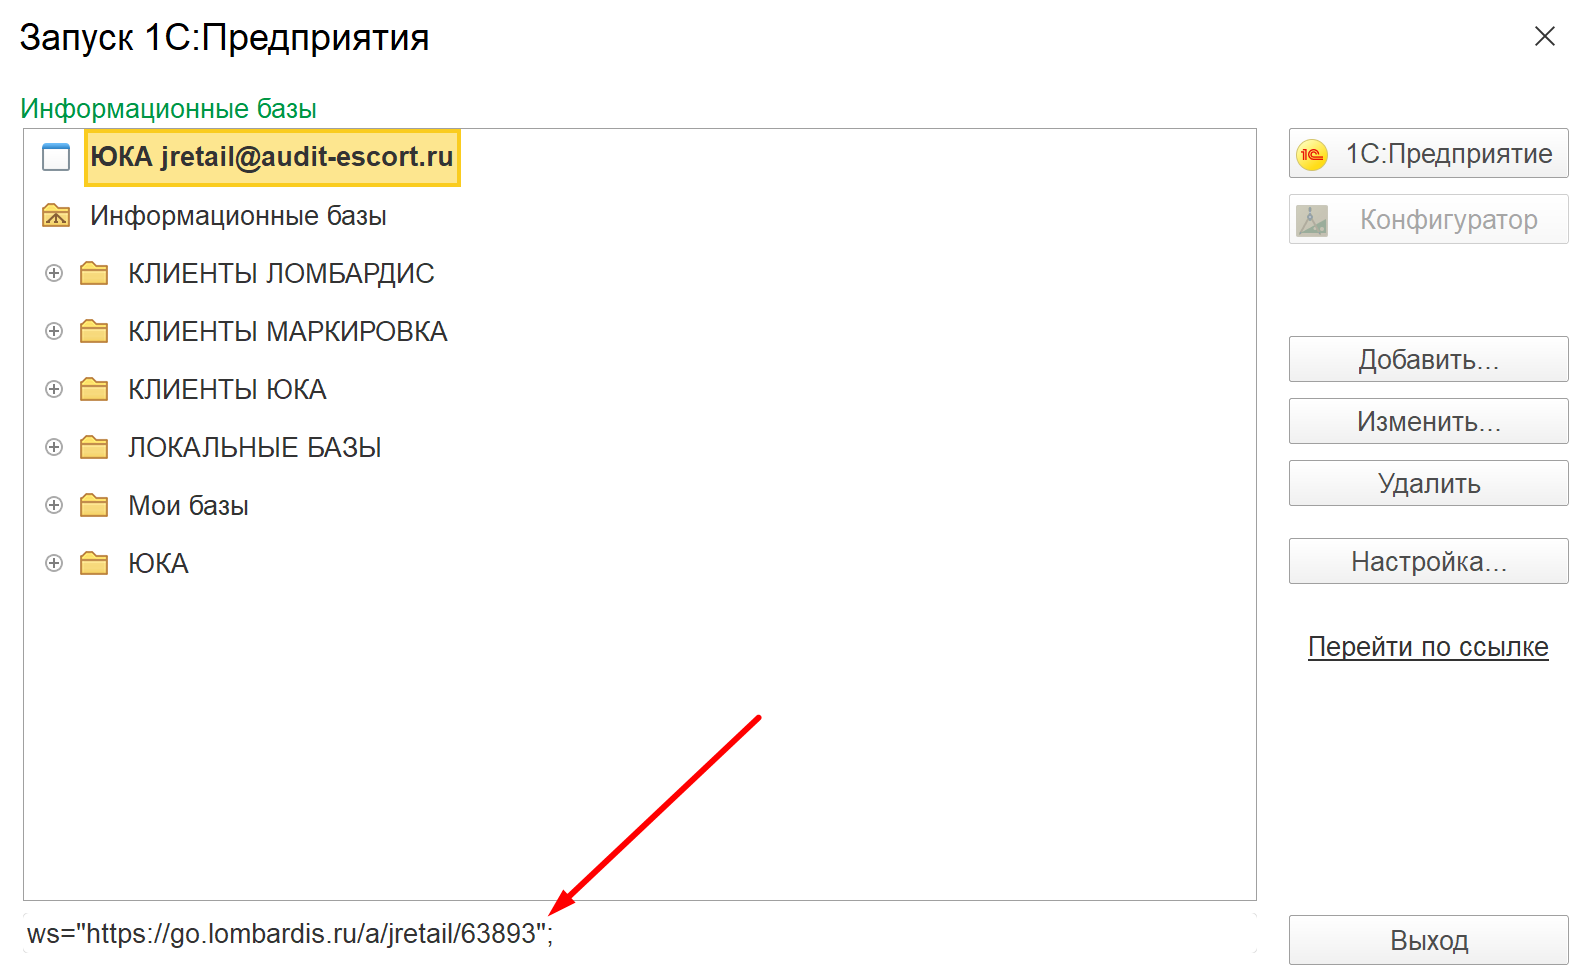Viewport: 1580px width, 976px height.
Task: Expand the ЮКА folder node
Action: point(54,563)
